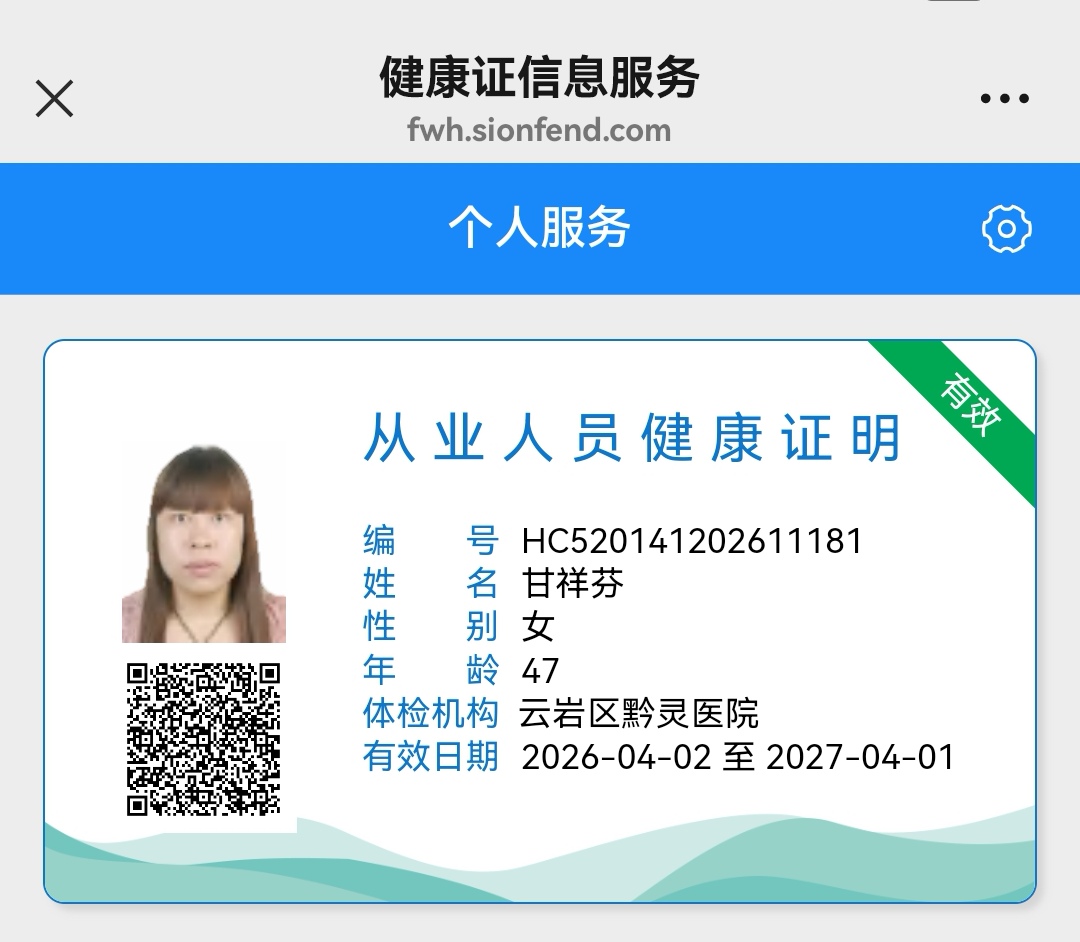Tap the institution name 云岩区黔灵医院
This screenshot has height=942, width=1080.
pyautogui.click(x=639, y=714)
